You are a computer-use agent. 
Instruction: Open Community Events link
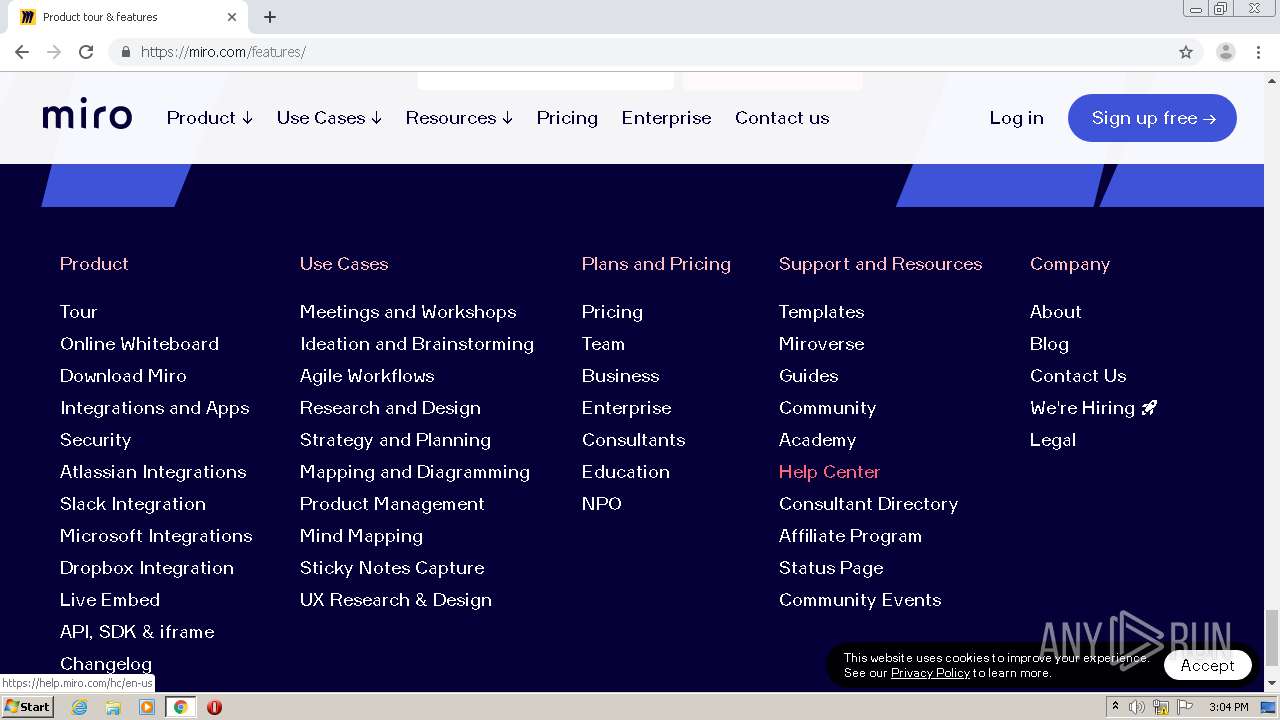(x=860, y=600)
